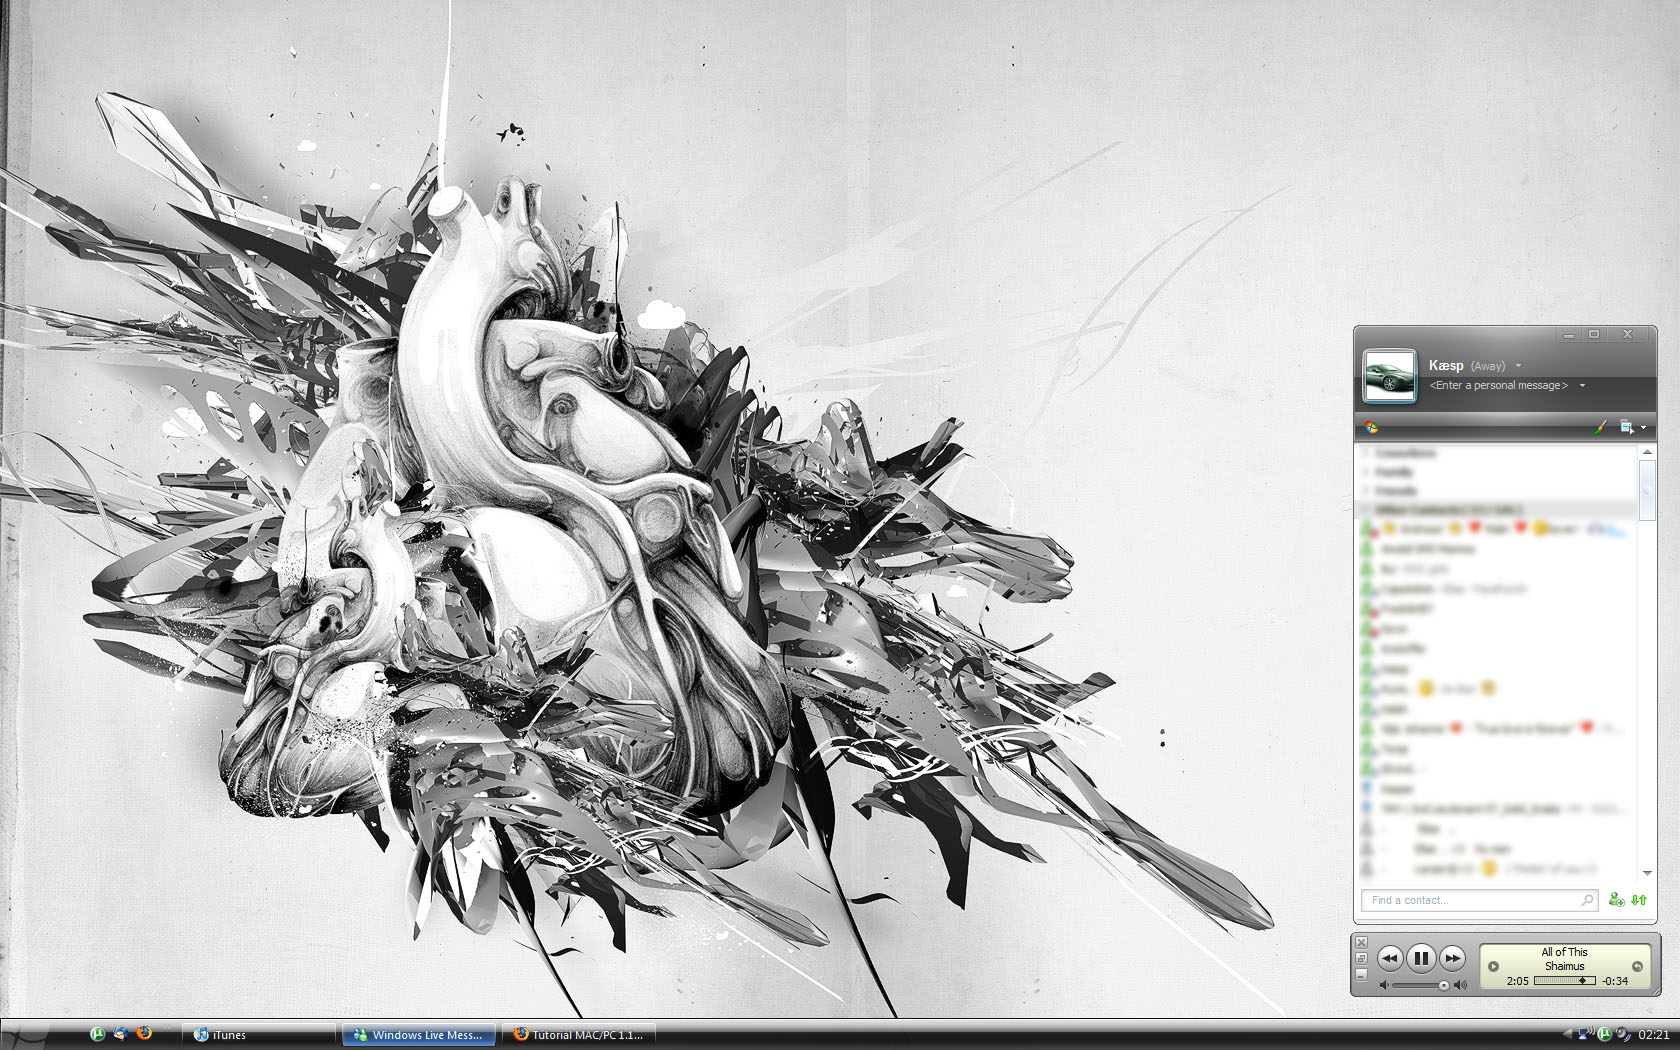The width and height of the screenshot is (1680, 1050).
Task: Click the magnifier icon in contact search
Action: click(x=1586, y=900)
